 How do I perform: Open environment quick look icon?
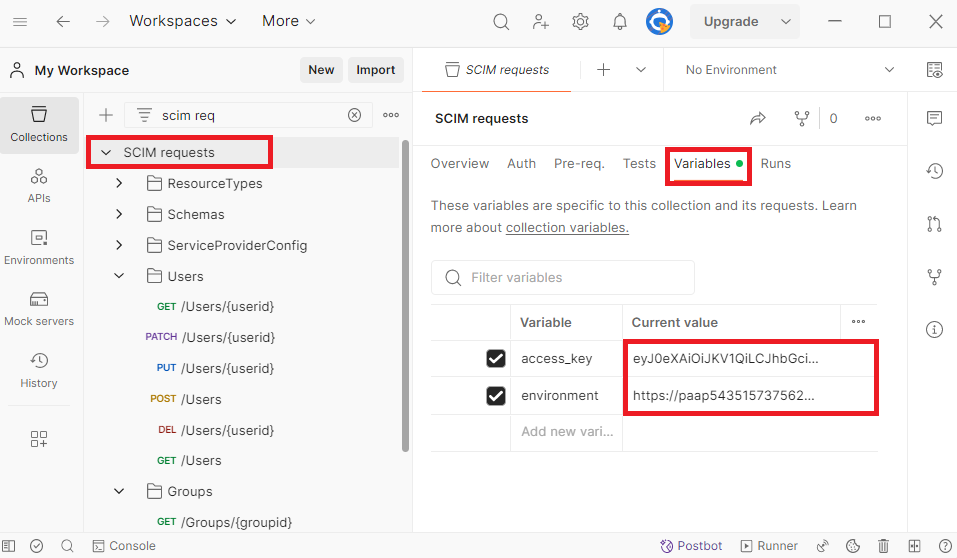tap(934, 70)
